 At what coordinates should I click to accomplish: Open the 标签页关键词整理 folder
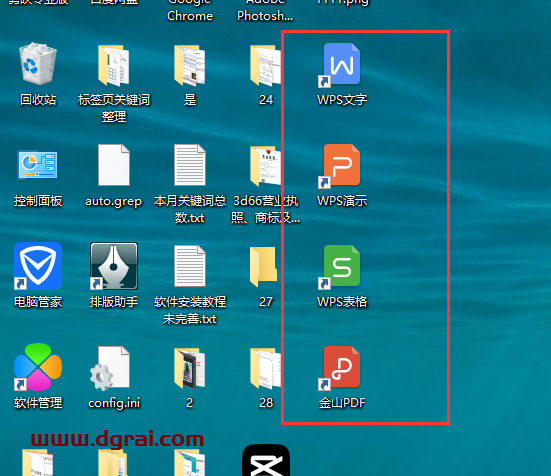pyautogui.click(x=114, y=65)
